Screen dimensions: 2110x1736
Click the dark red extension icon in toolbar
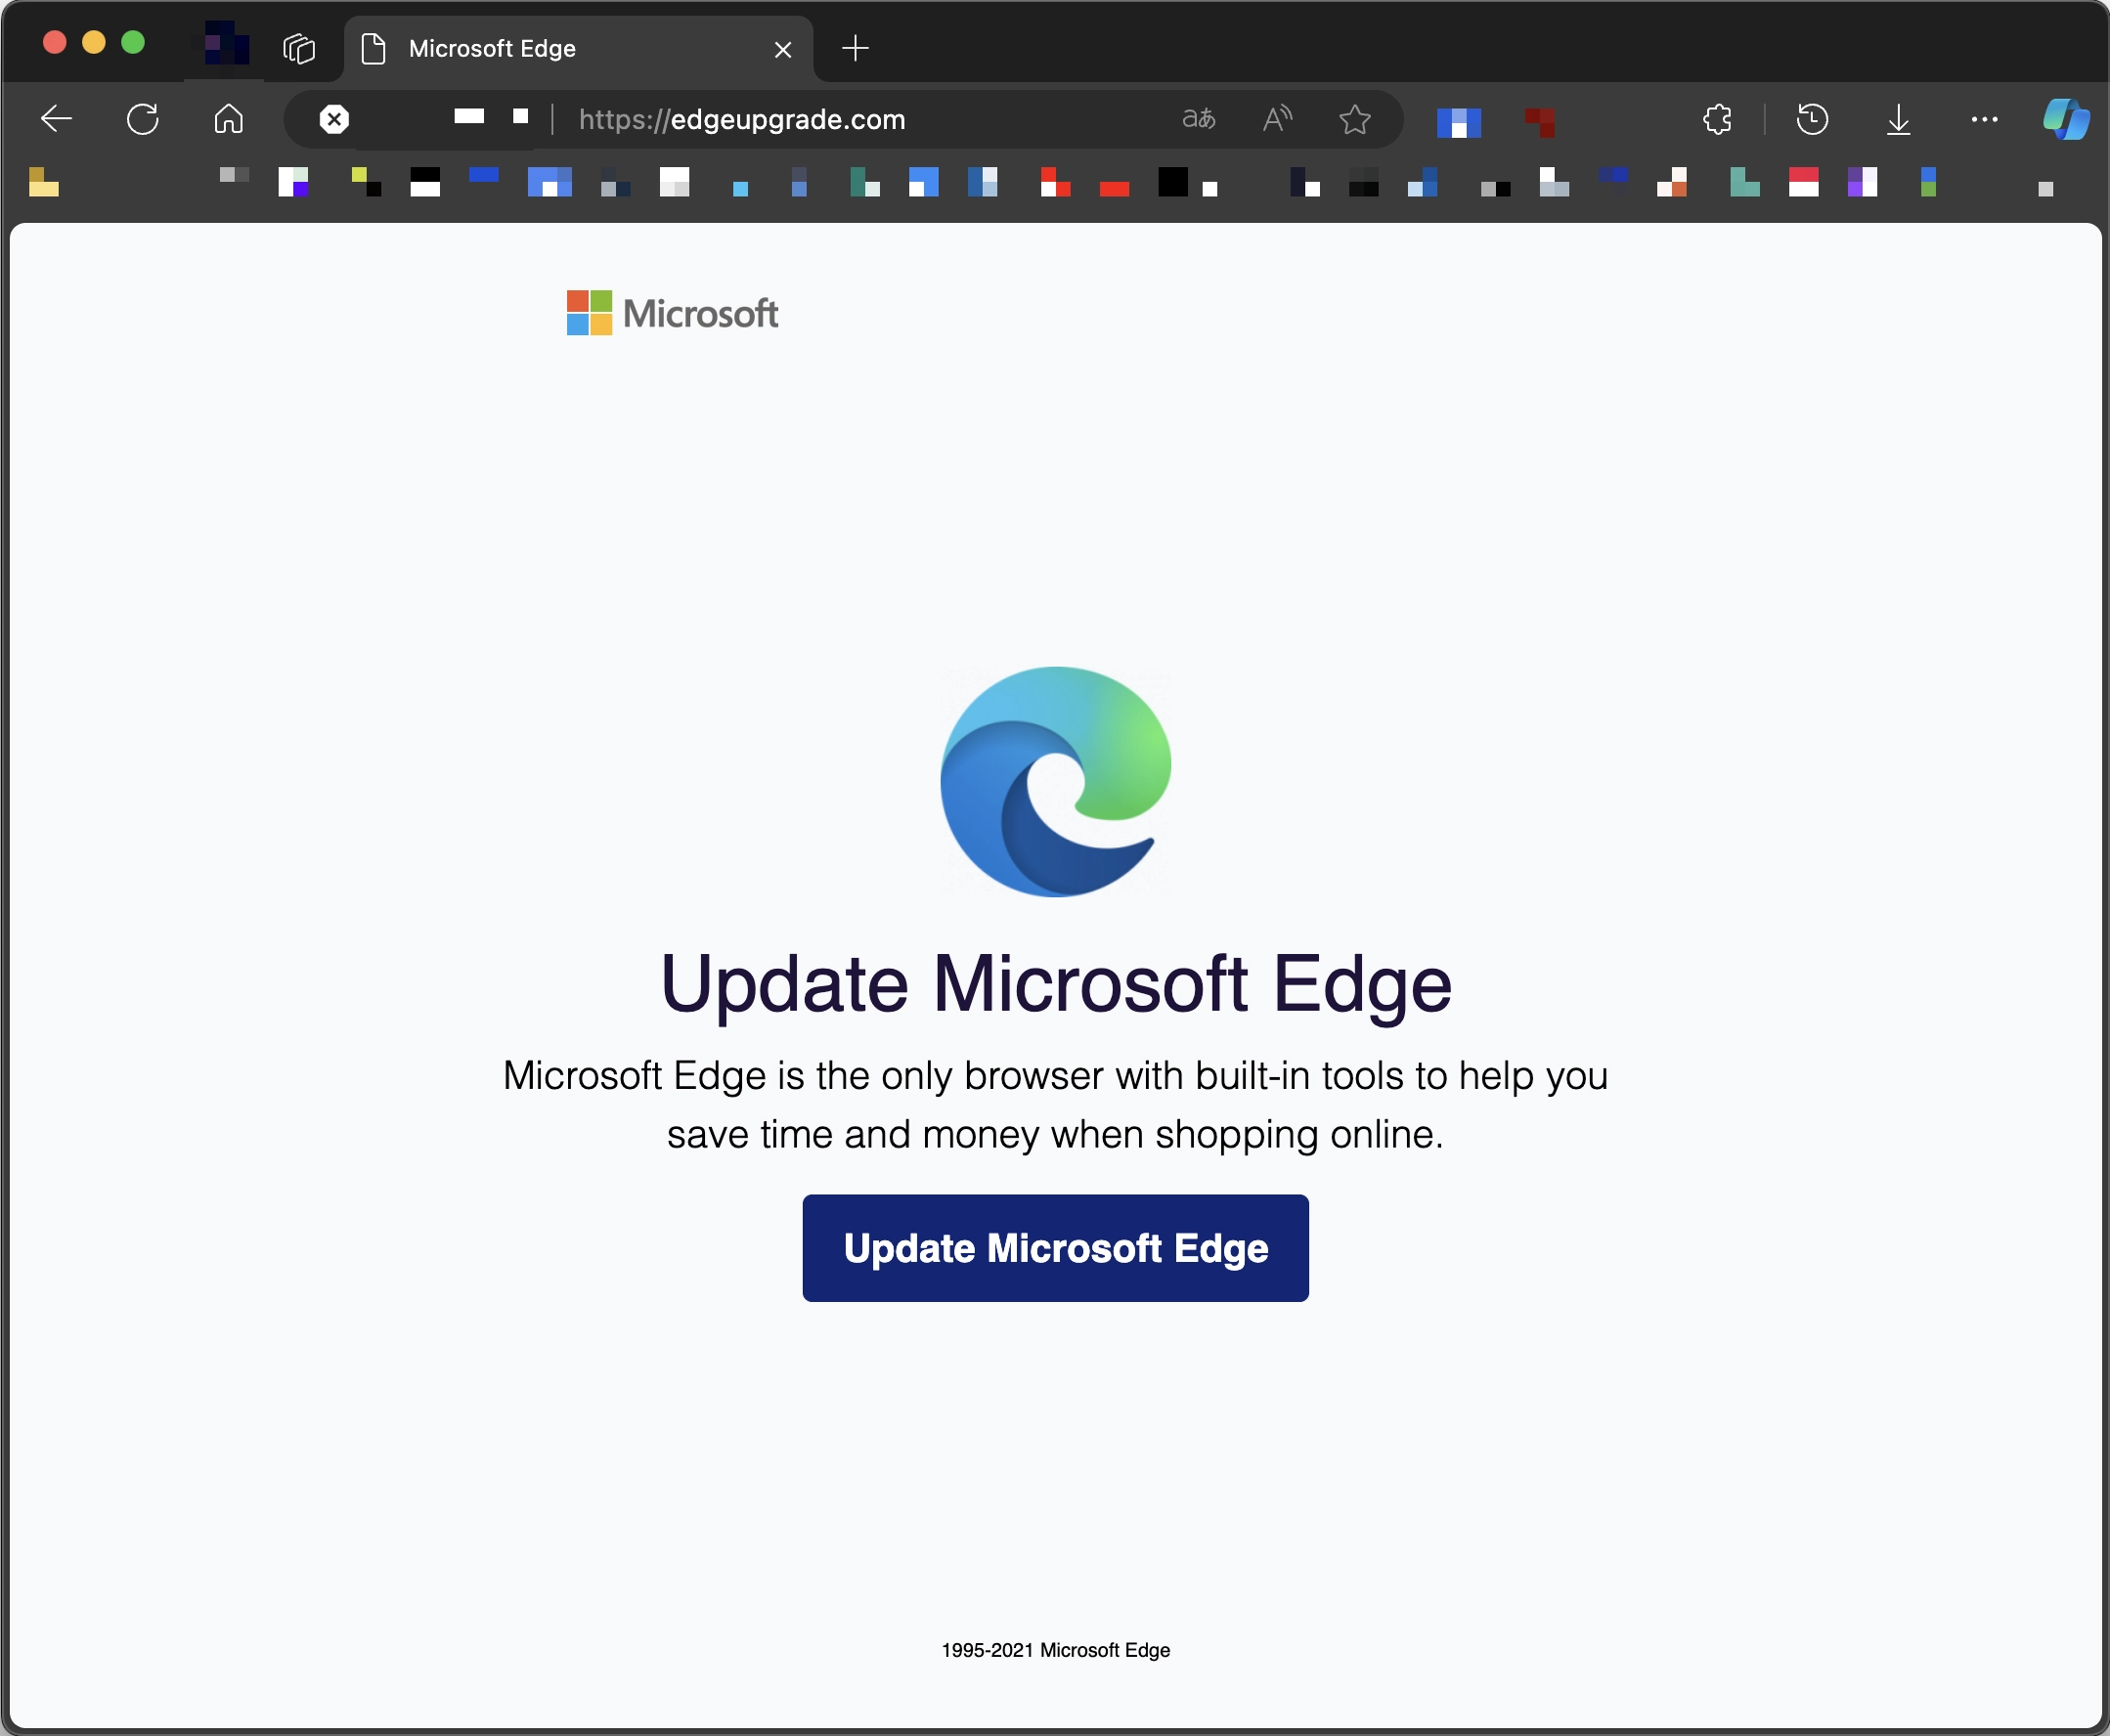[x=1540, y=122]
